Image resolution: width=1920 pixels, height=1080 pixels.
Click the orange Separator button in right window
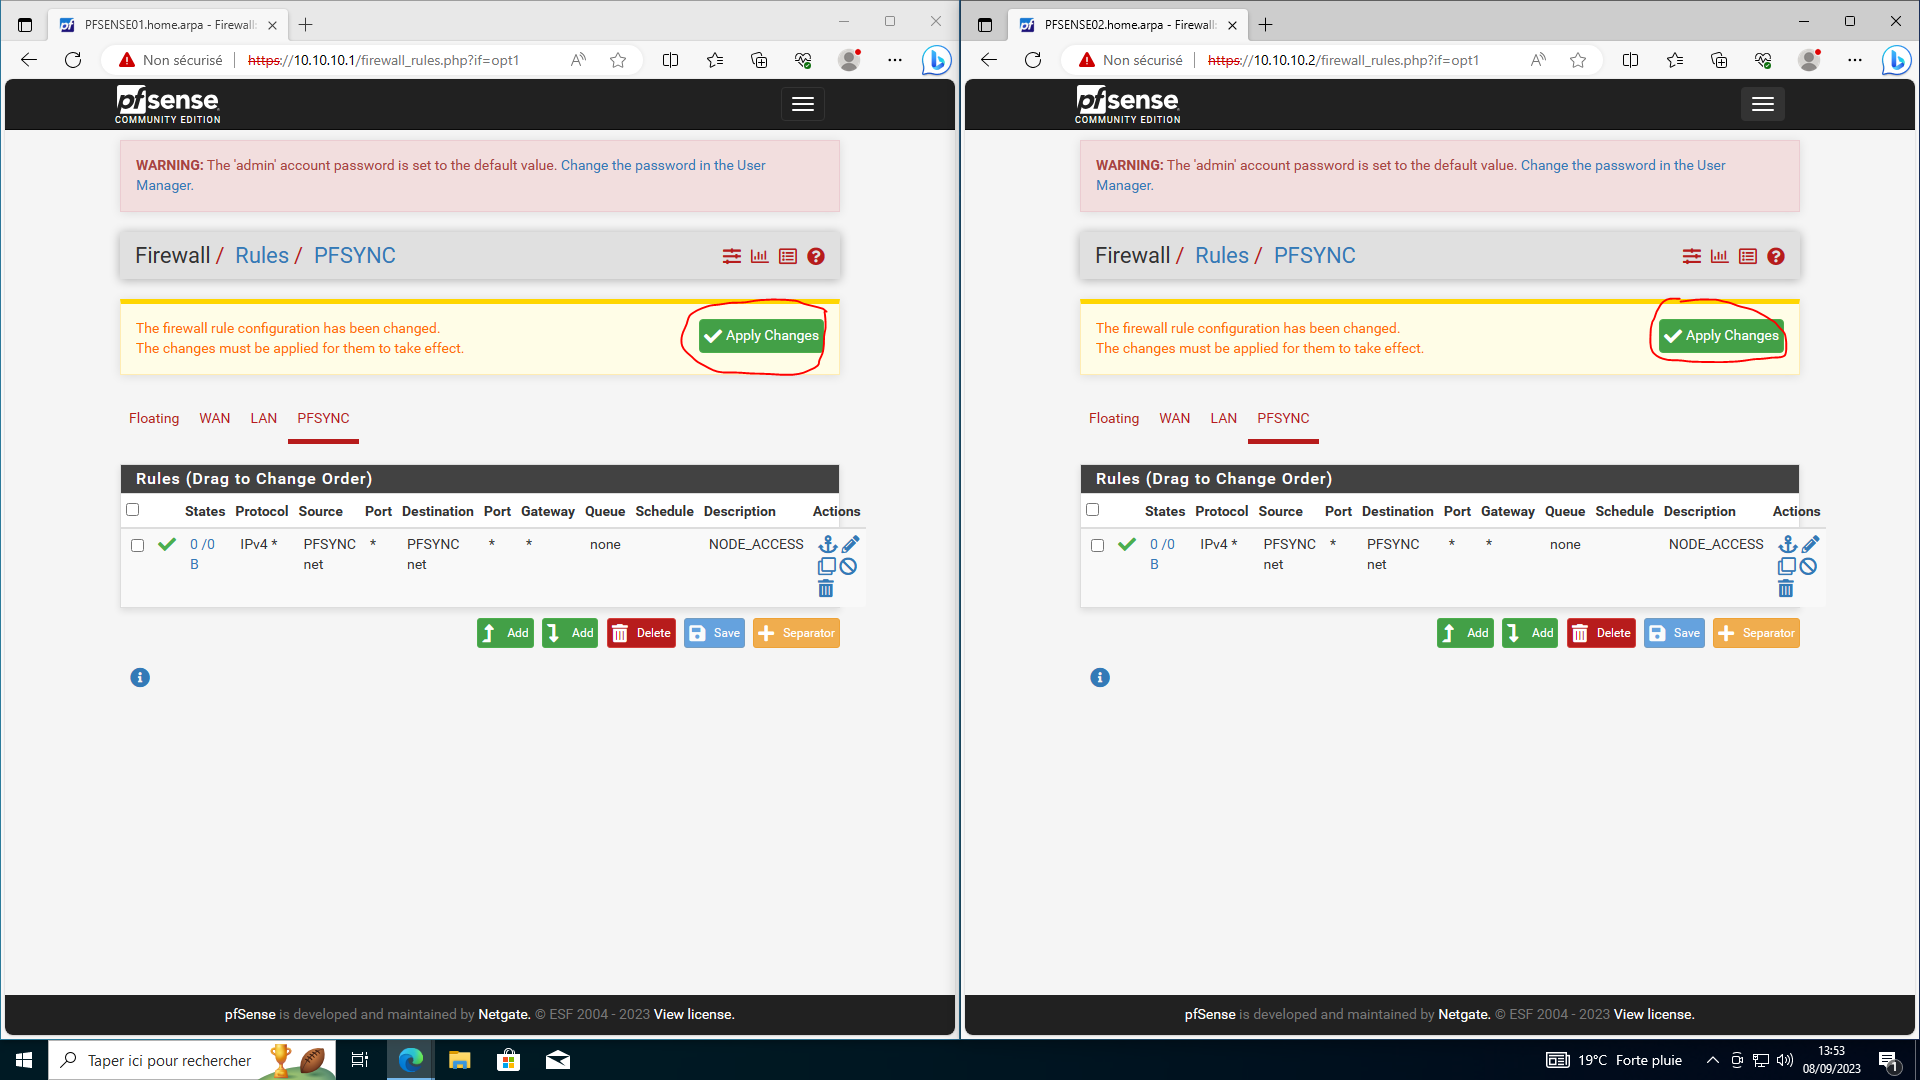pyautogui.click(x=1756, y=633)
